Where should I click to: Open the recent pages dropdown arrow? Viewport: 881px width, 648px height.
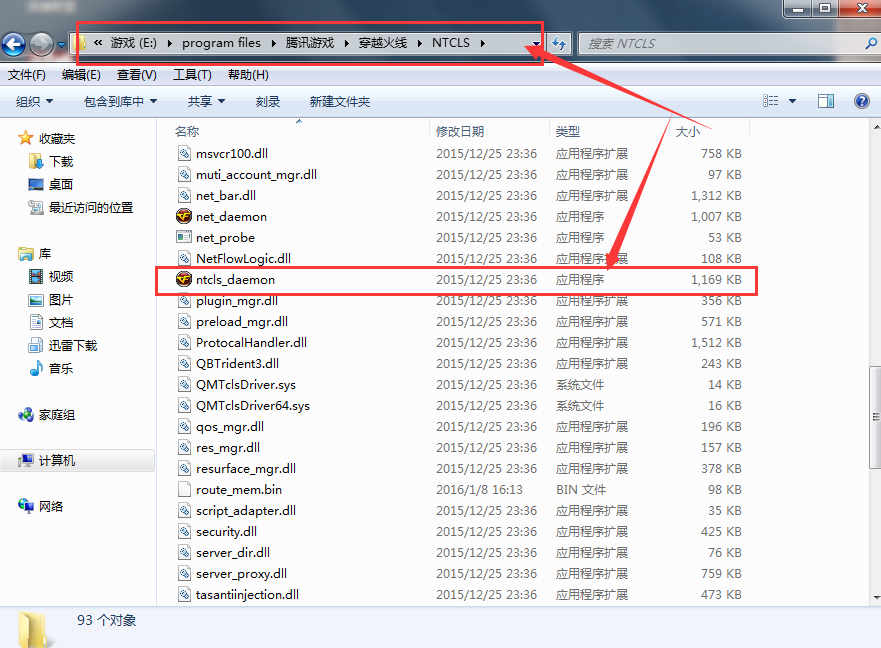click(x=61, y=44)
